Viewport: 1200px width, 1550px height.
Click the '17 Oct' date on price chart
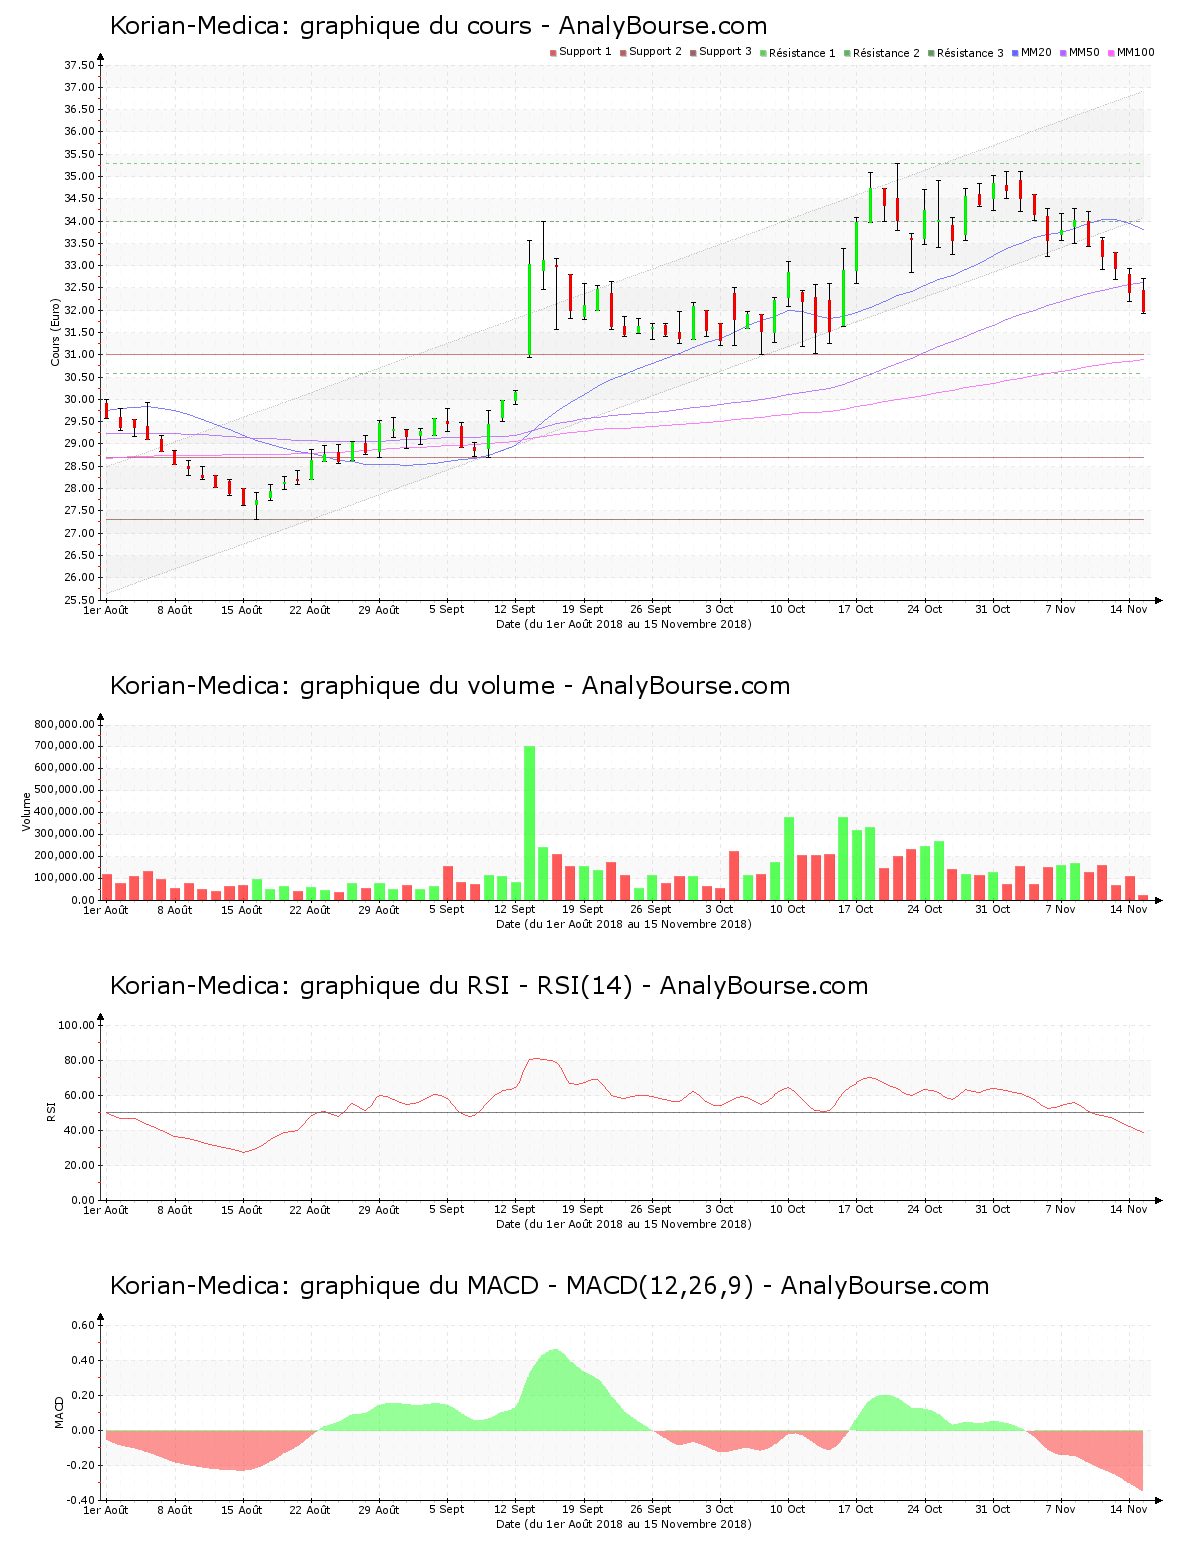pyautogui.click(x=855, y=610)
